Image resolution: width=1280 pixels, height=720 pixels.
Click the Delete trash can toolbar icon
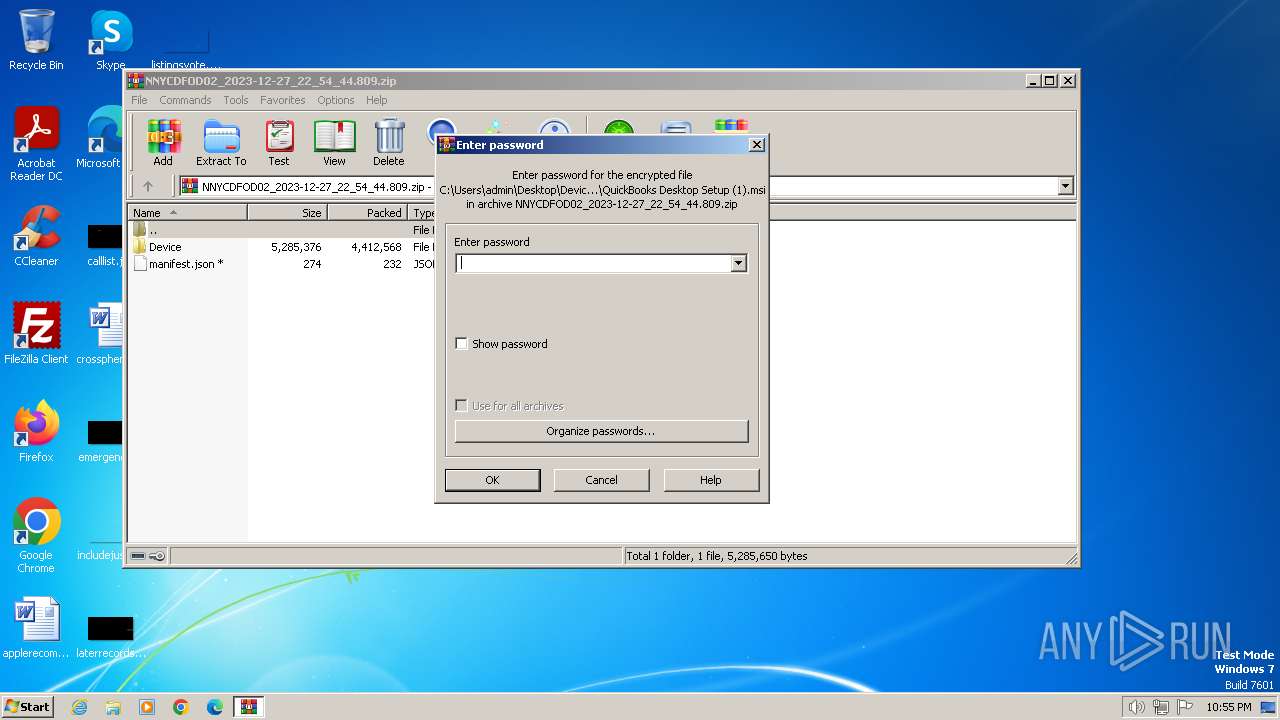point(389,142)
